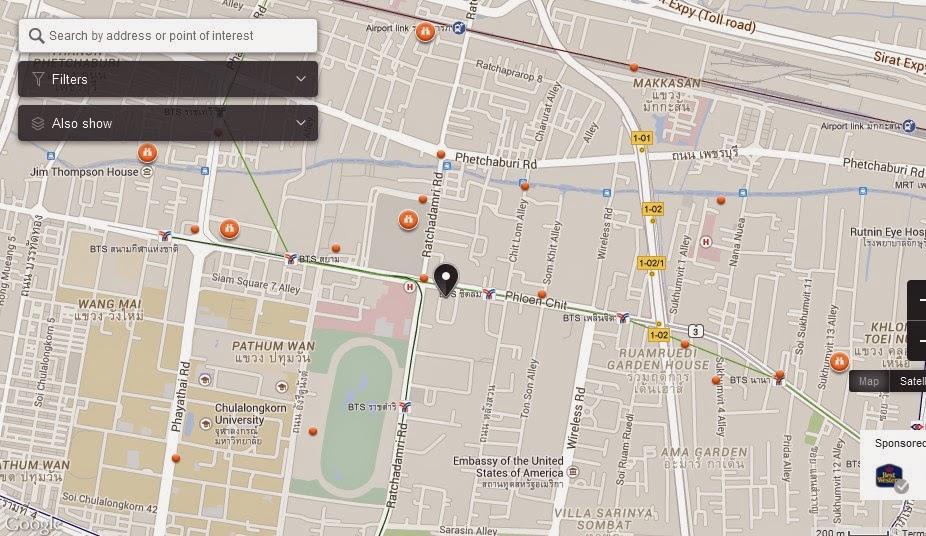Viewport: 926px width, 536px height.
Task: Click the BTS Siam station icon
Action: (290, 259)
